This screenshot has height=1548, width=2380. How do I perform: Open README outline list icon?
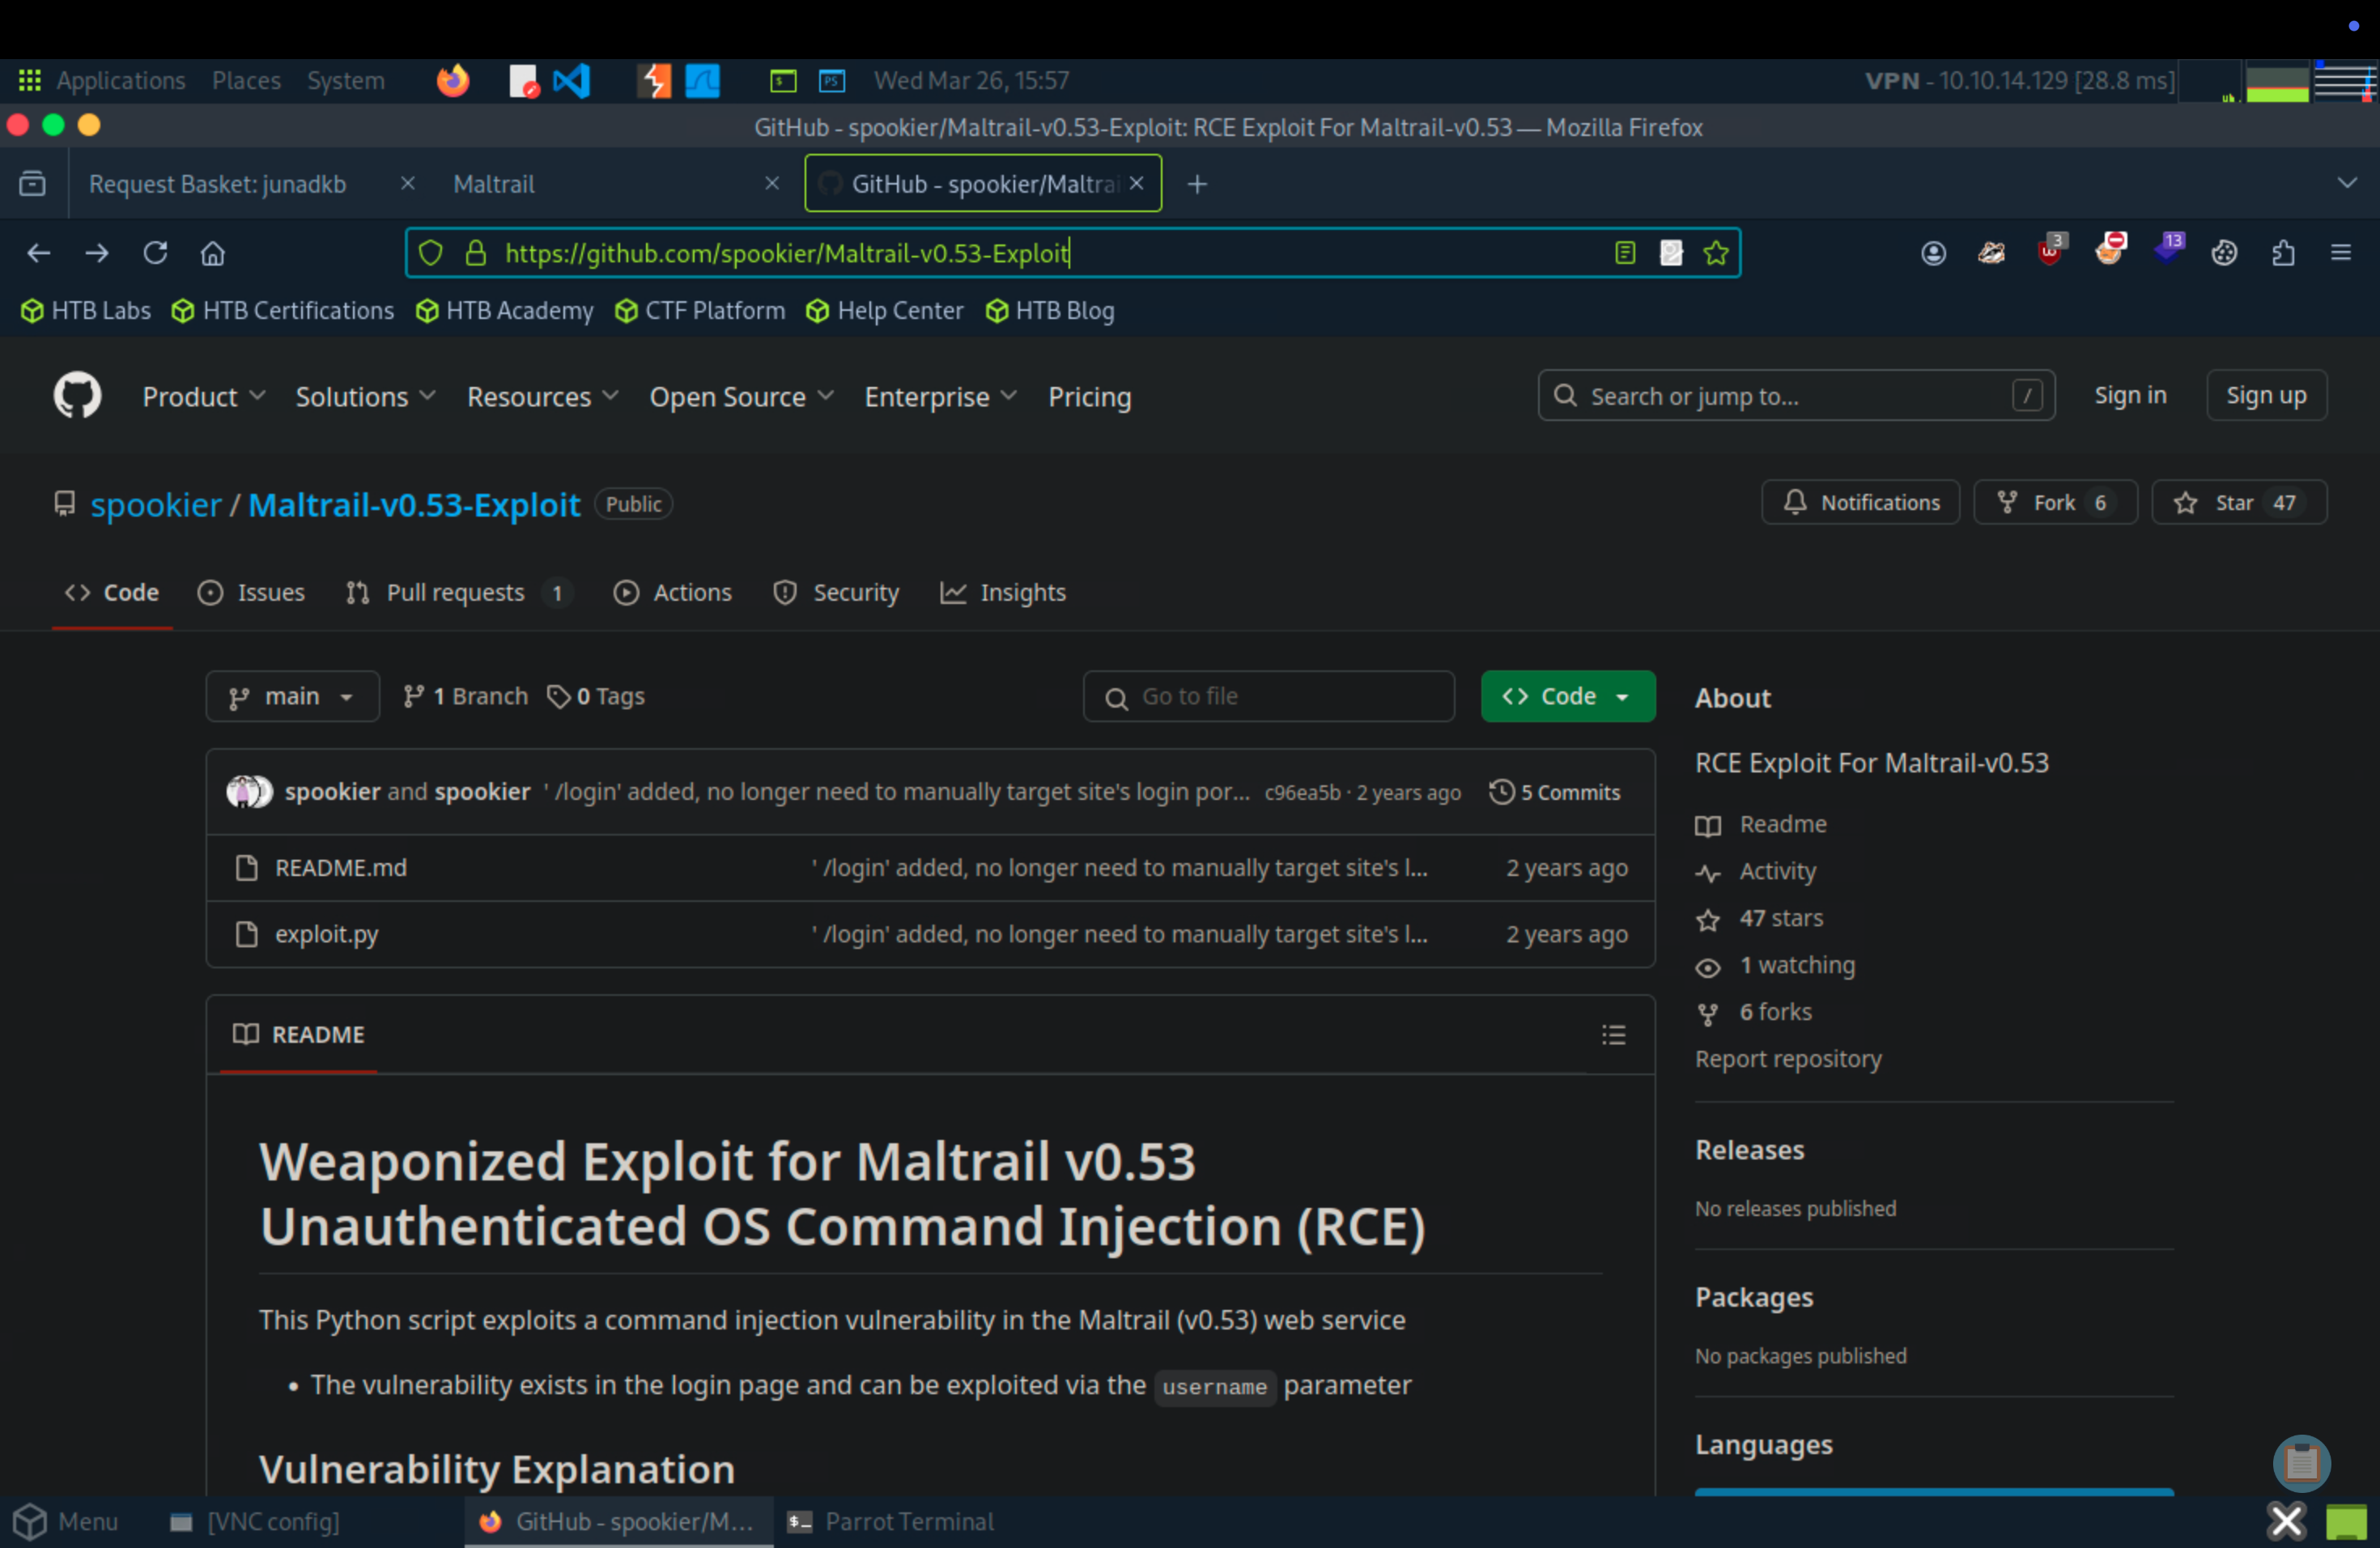click(x=1613, y=1035)
